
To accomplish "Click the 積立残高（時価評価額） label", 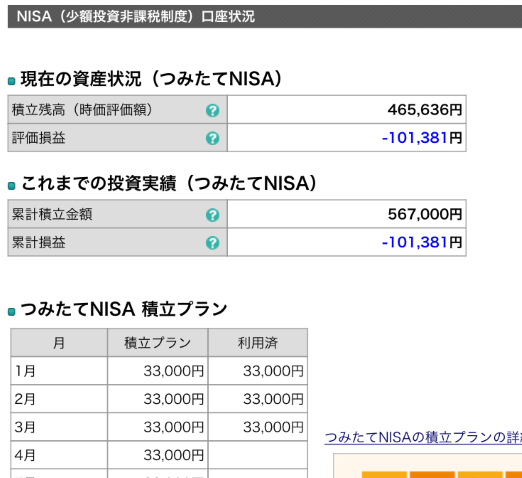I will [82, 110].
